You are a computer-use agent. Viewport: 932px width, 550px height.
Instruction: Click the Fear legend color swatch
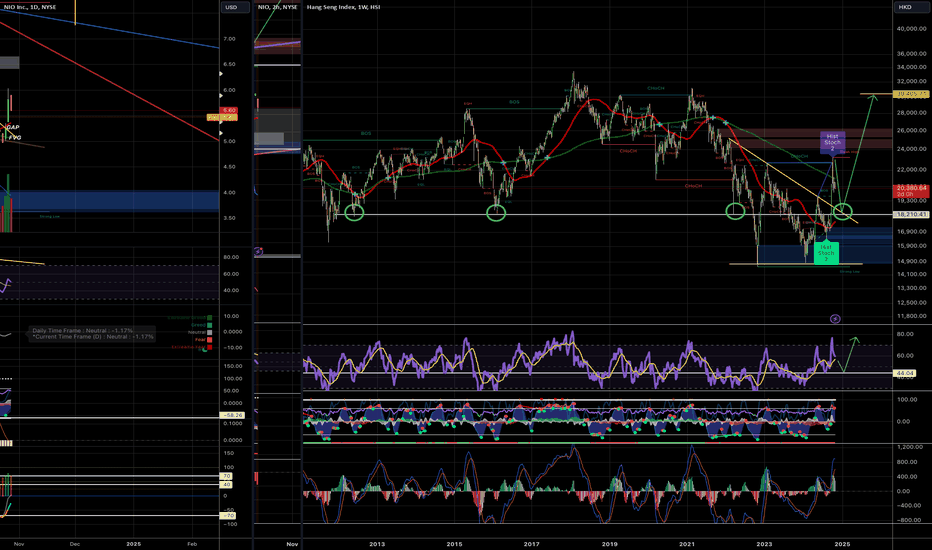tap(209, 340)
